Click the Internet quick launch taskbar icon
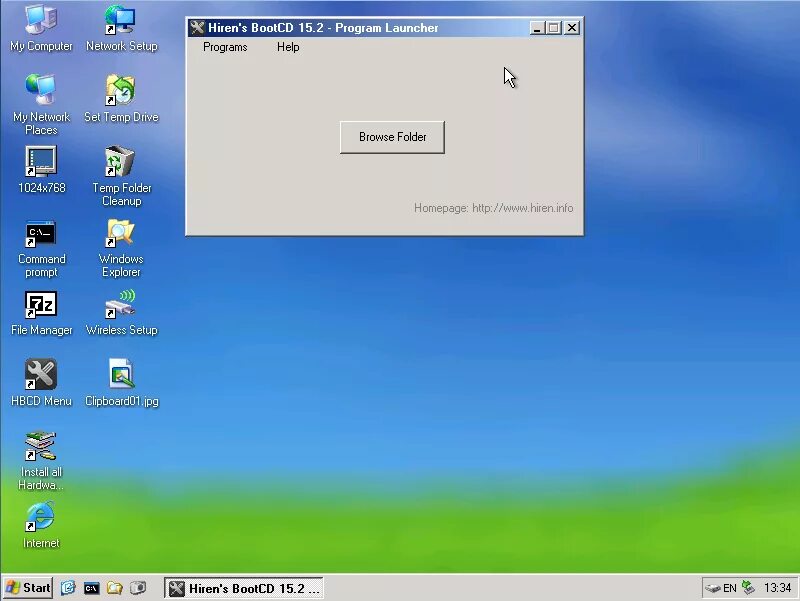800x601 pixels. pos(68,588)
